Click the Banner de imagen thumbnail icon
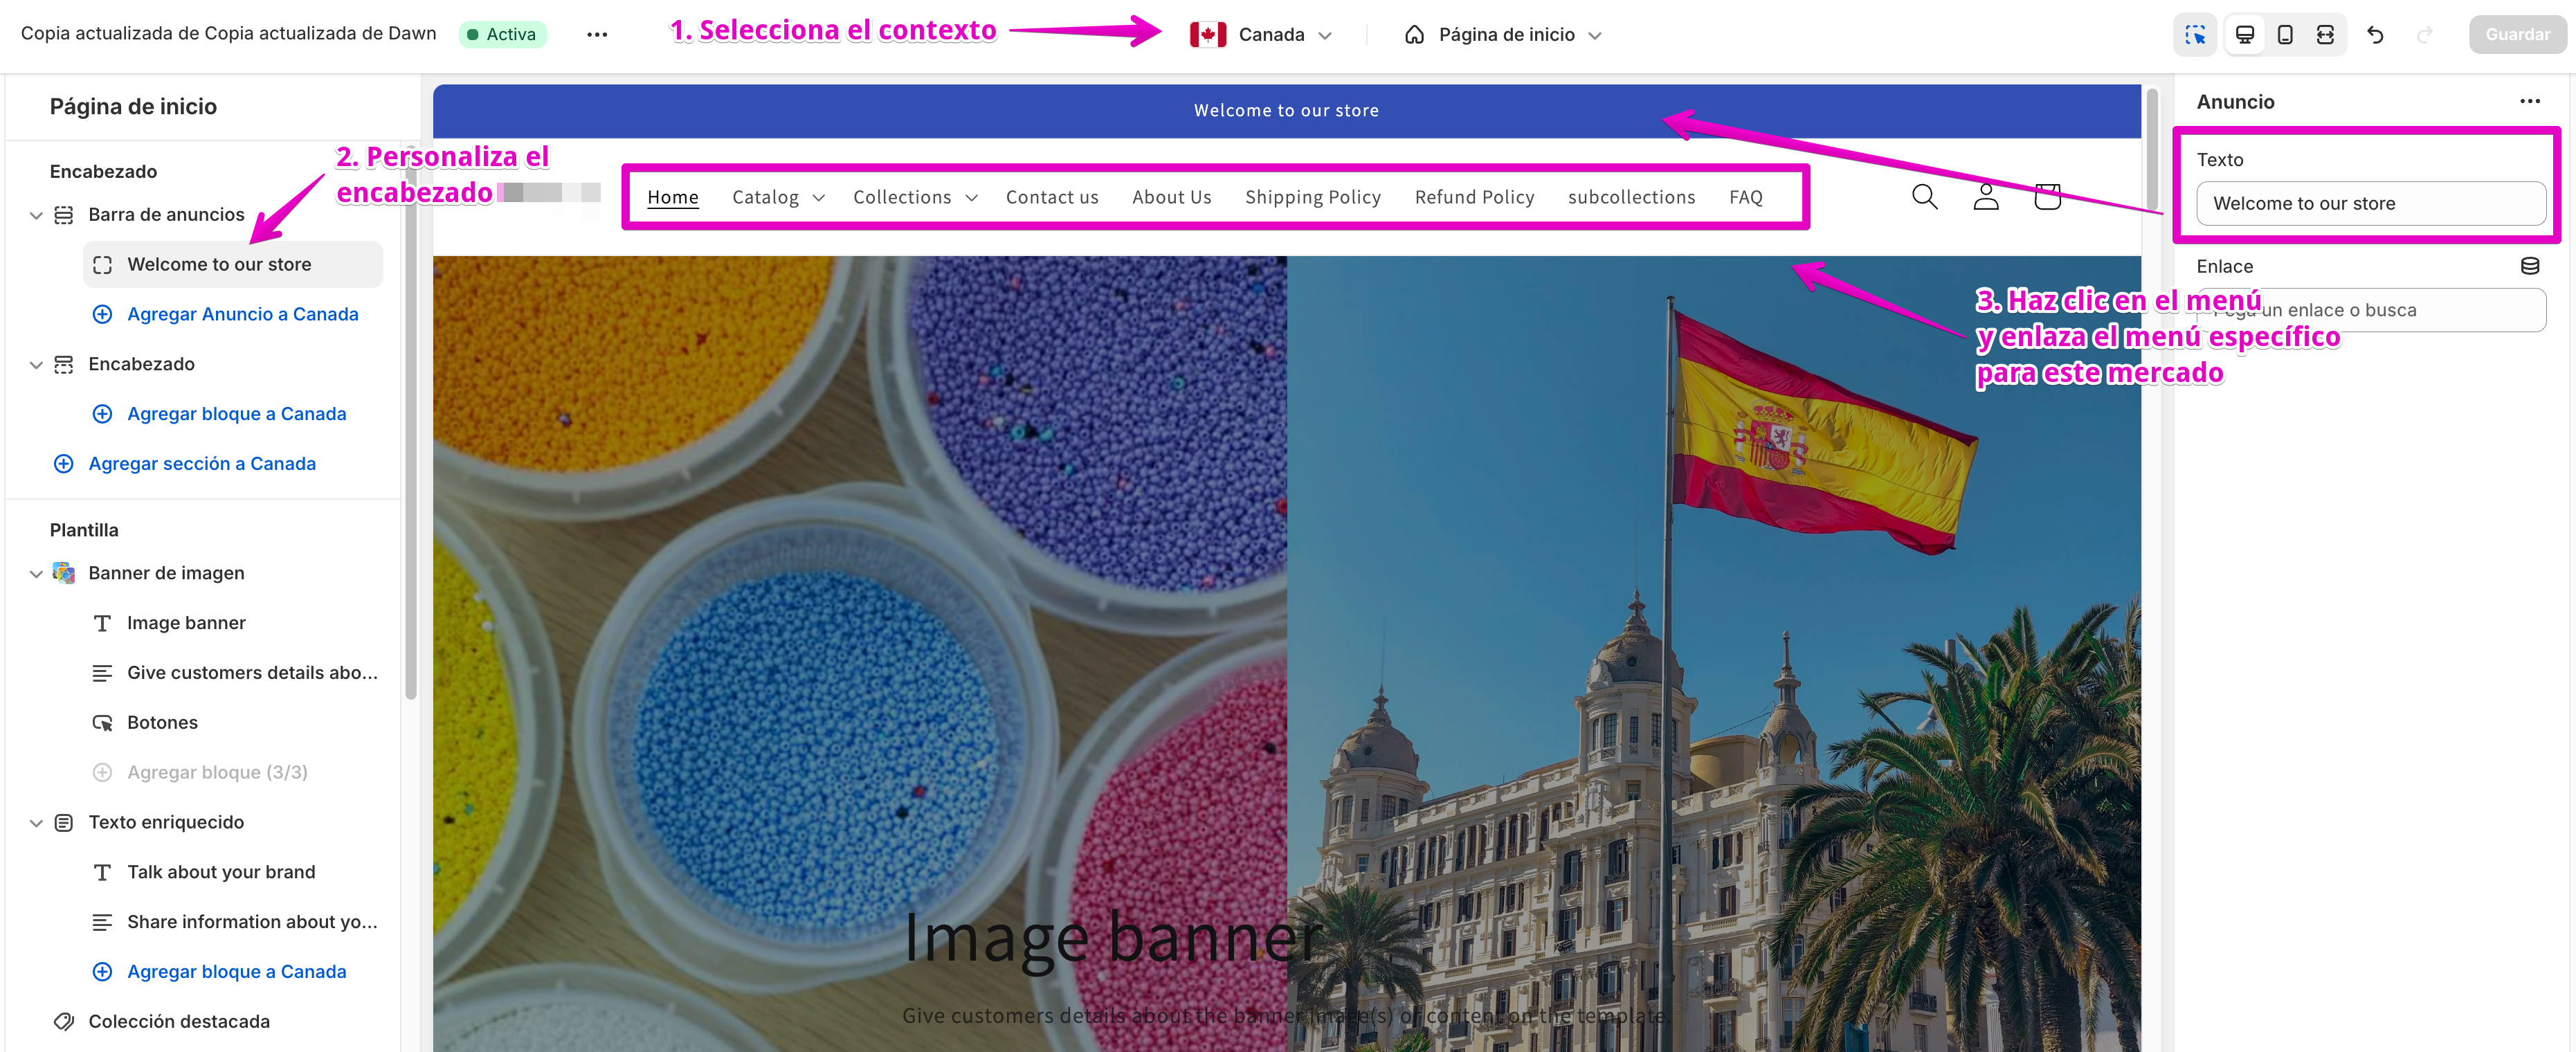This screenshot has width=2576, height=1052. pyautogui.click(x=63, y=573)
